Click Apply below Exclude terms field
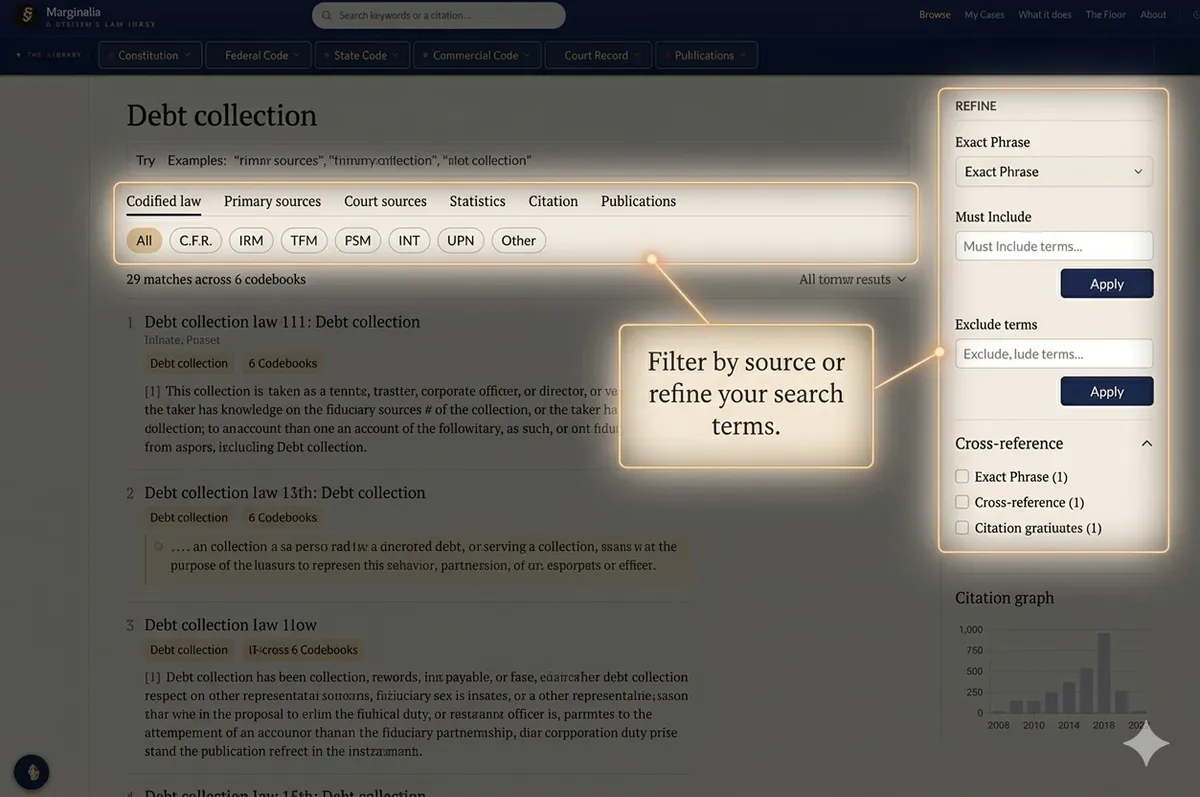The image size is (1200, 797). (x=1107, y=392)
